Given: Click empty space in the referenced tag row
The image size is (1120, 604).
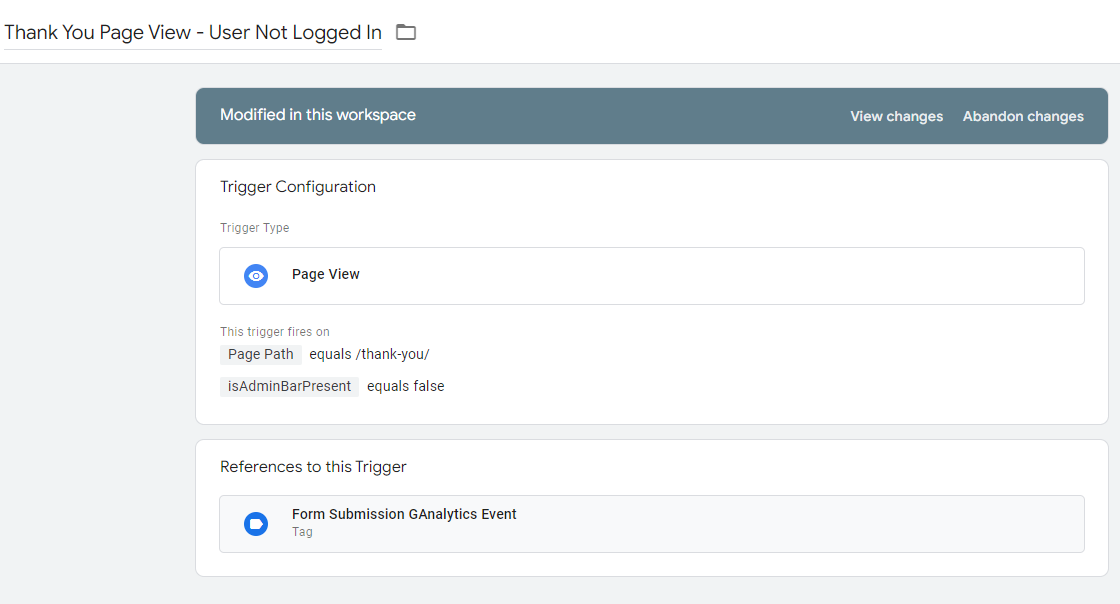Looking at the screenshot, I should coord(800,523).
